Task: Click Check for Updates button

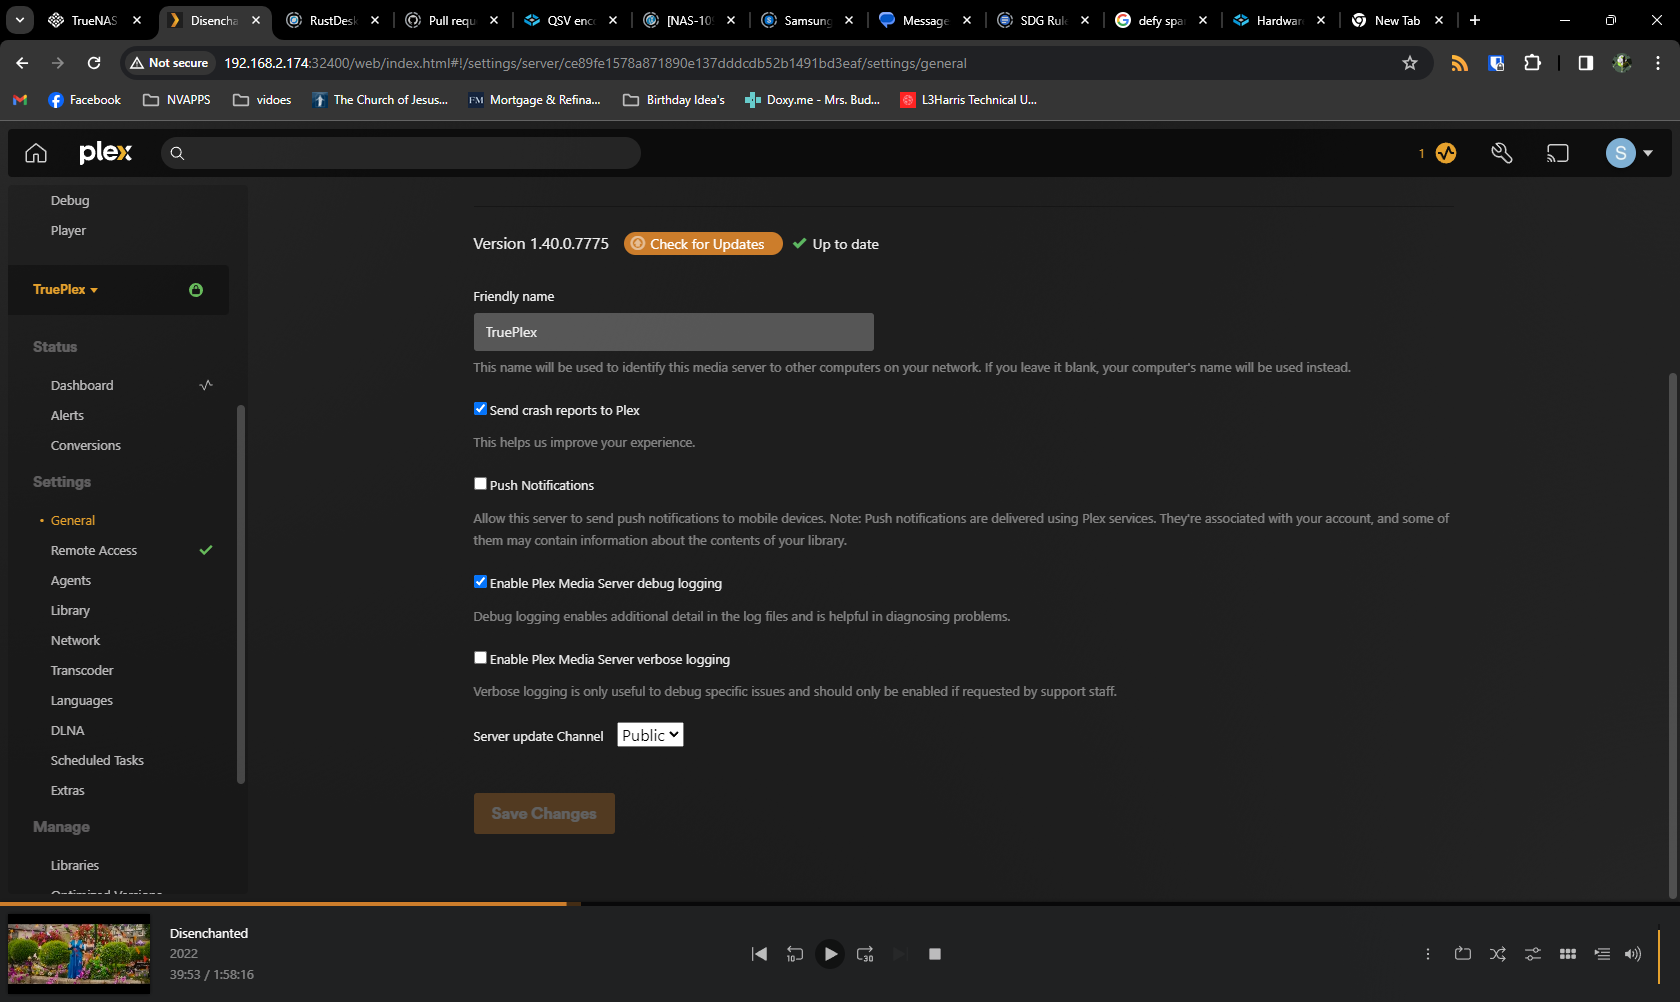Action: coord(703,244)
